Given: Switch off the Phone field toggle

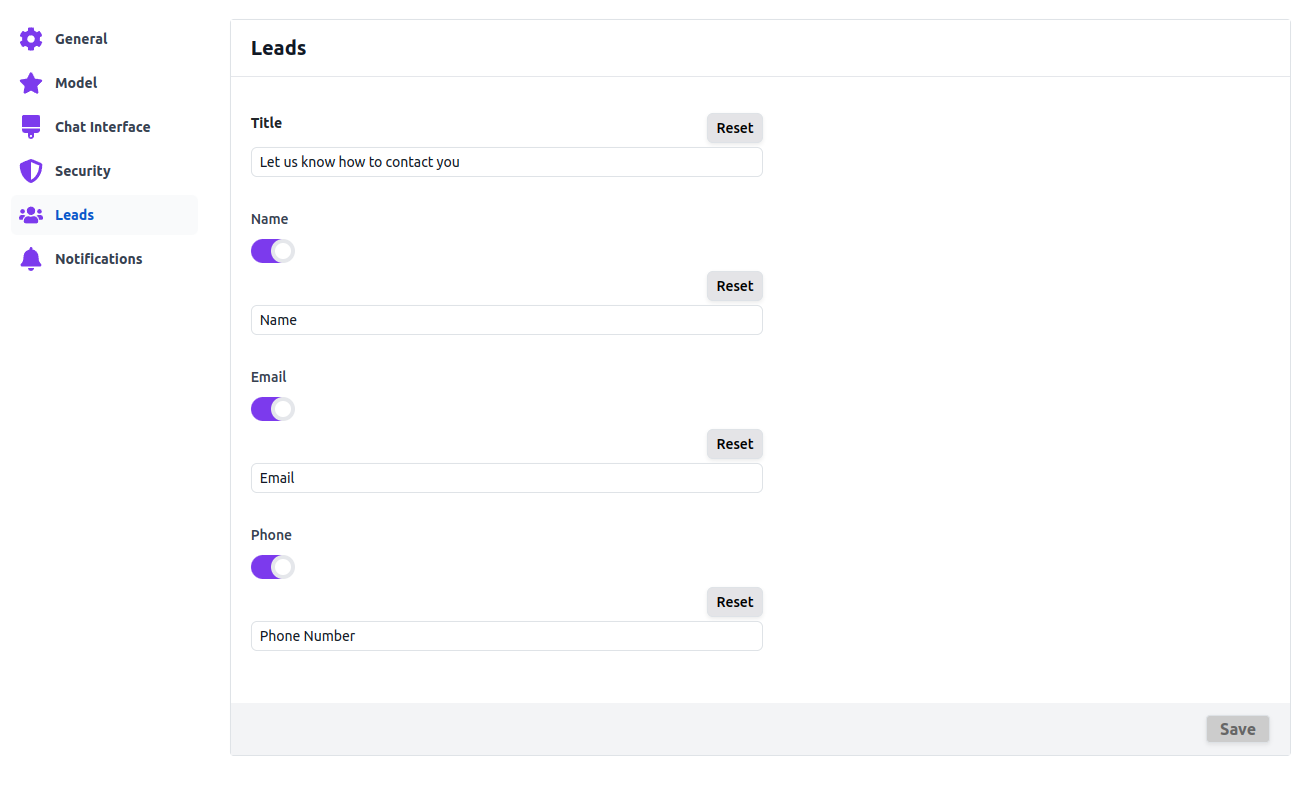Looking at the screenshot, I should tap(272, 567).
